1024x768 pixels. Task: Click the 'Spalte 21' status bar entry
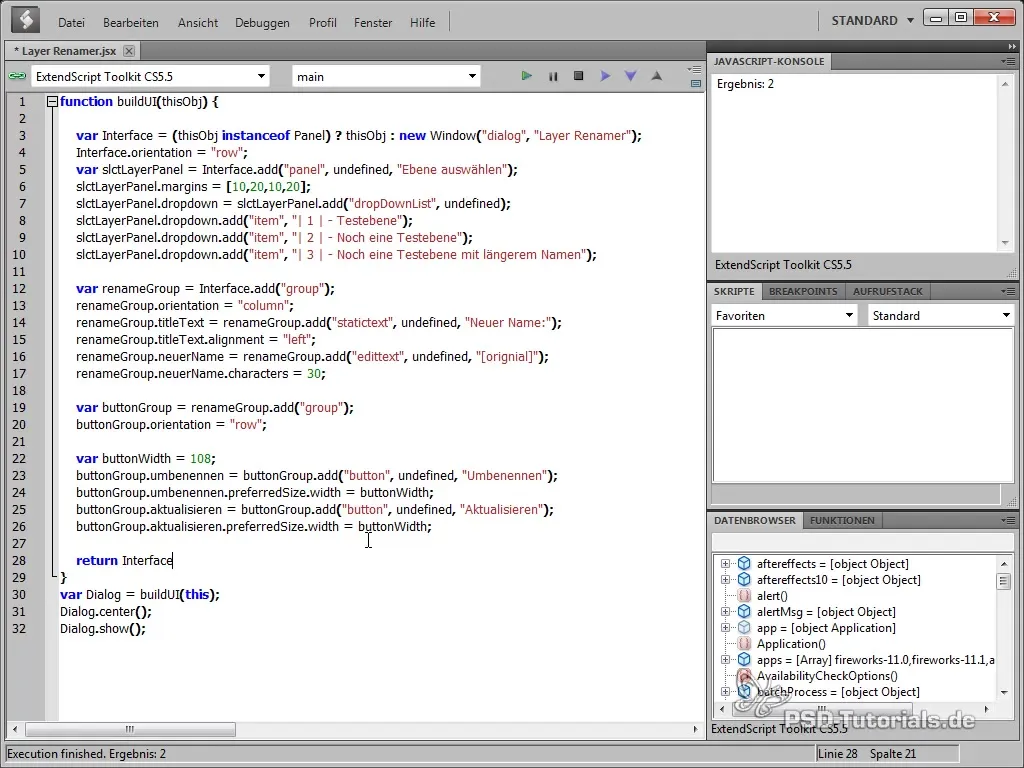pos(893,754)
